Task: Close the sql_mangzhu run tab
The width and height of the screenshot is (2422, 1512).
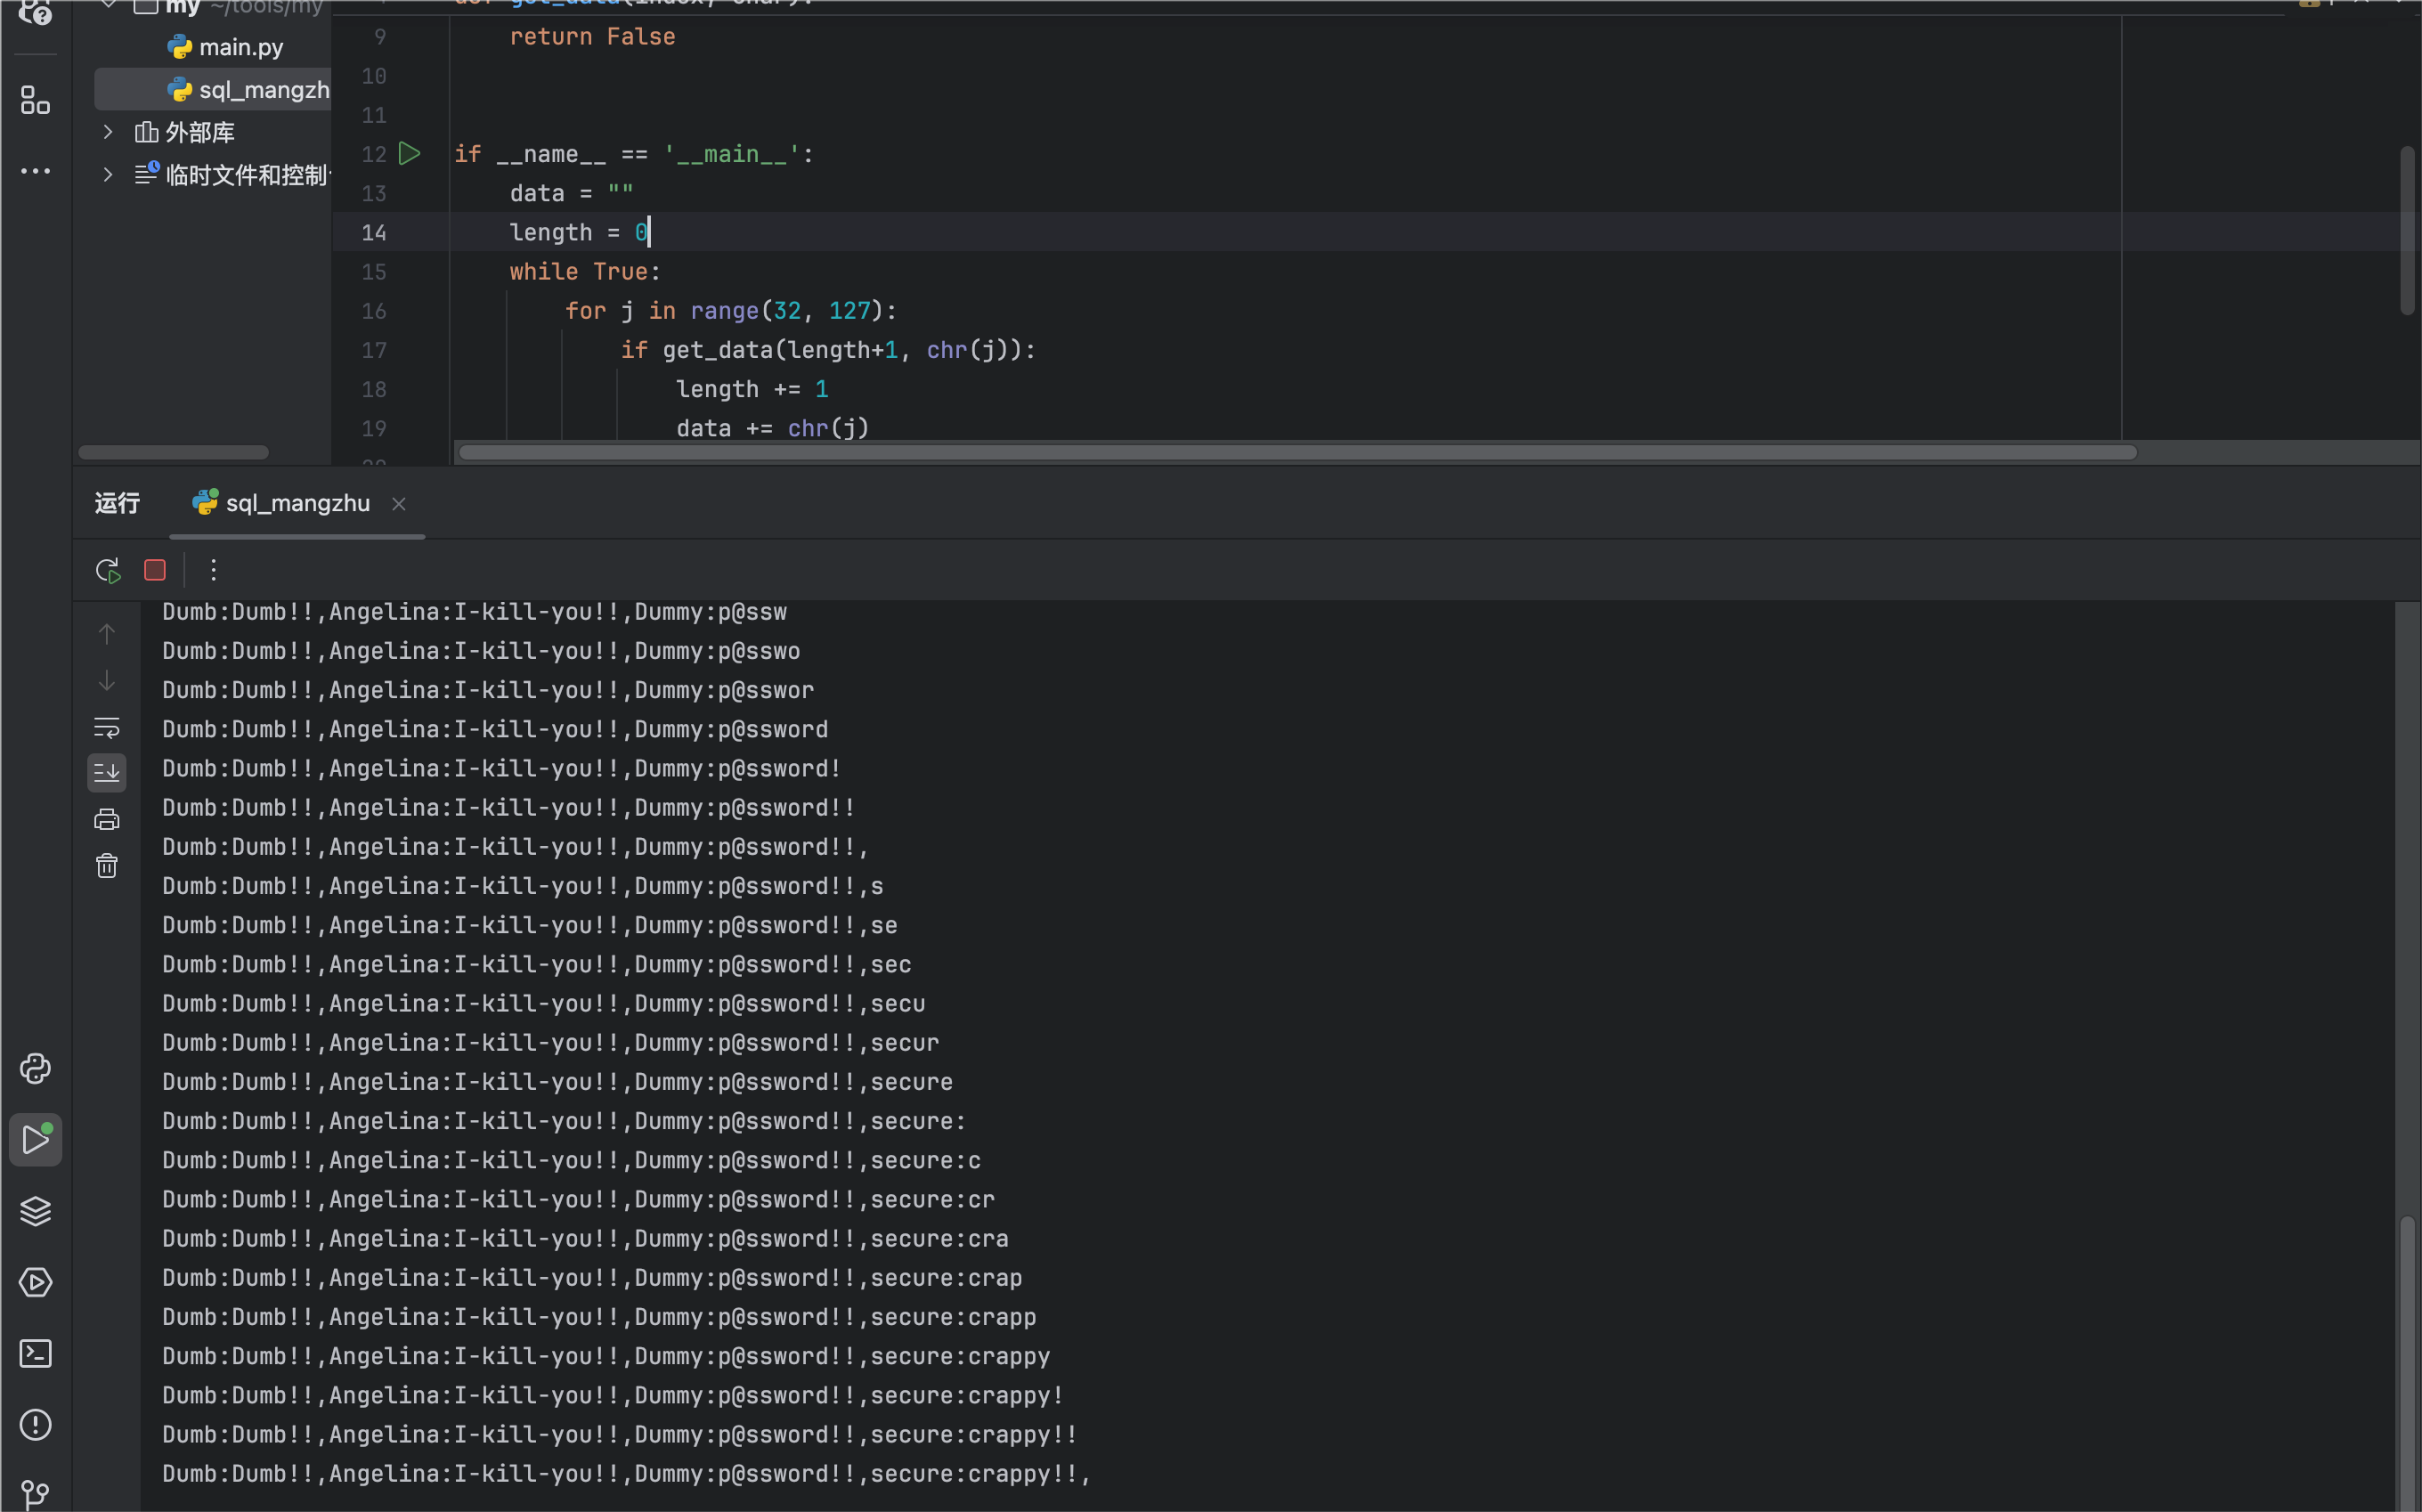Action: coord(399,504)
